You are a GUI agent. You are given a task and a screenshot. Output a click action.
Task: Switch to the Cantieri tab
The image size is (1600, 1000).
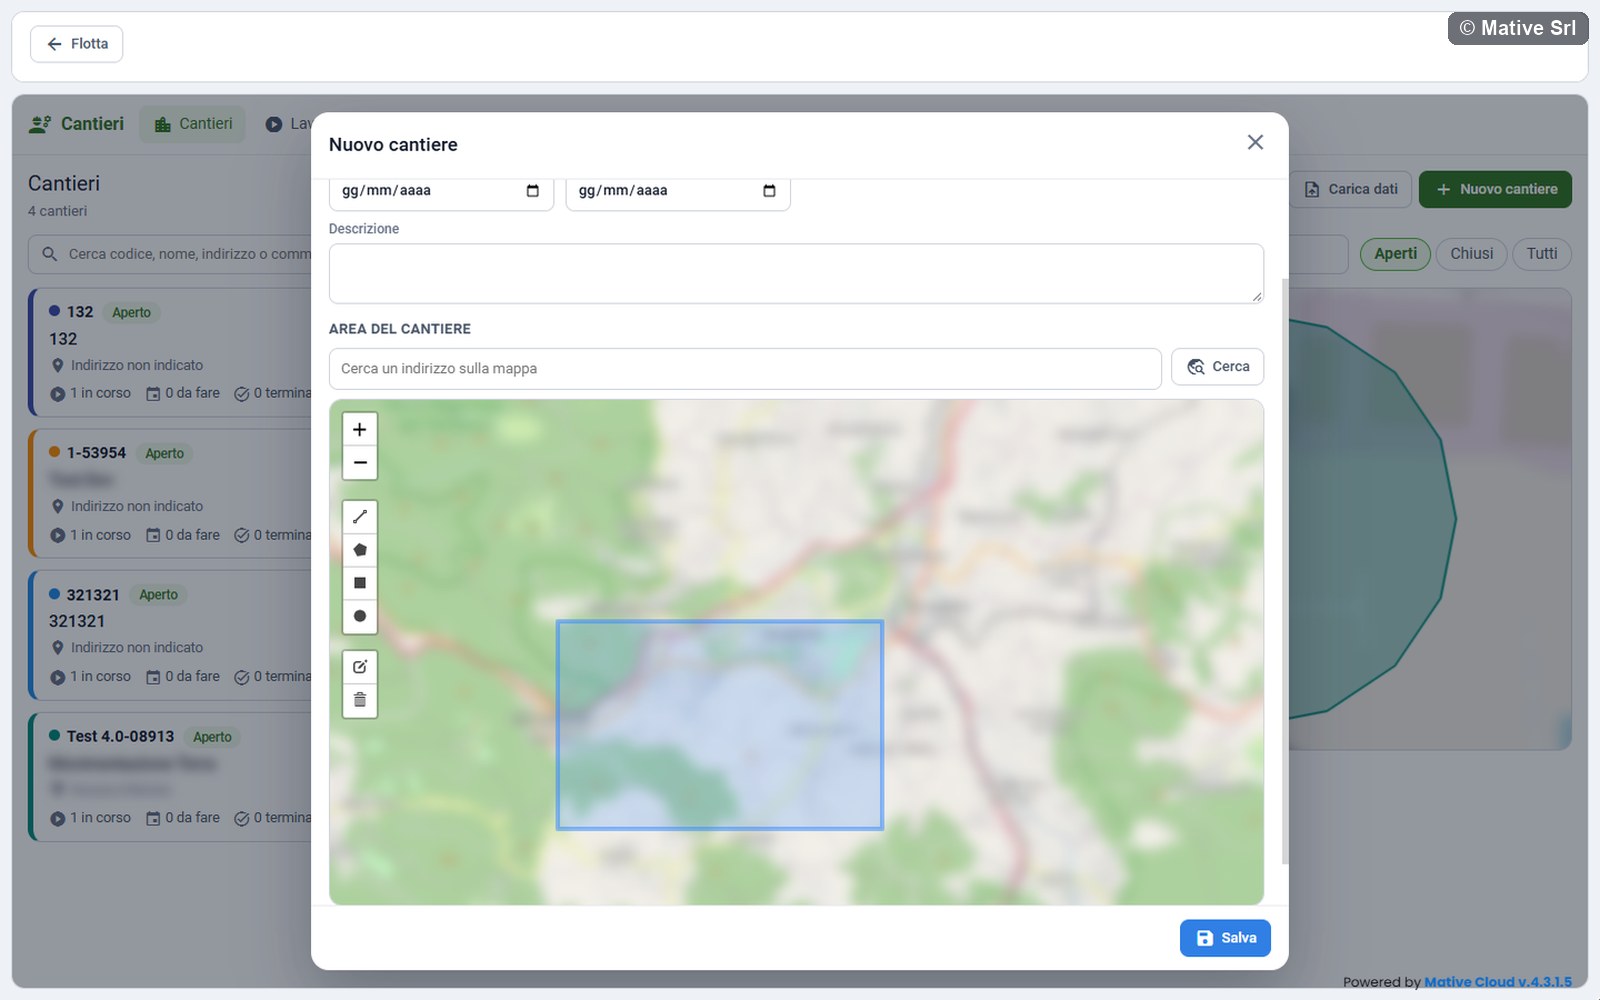click(x=192, y=124)
